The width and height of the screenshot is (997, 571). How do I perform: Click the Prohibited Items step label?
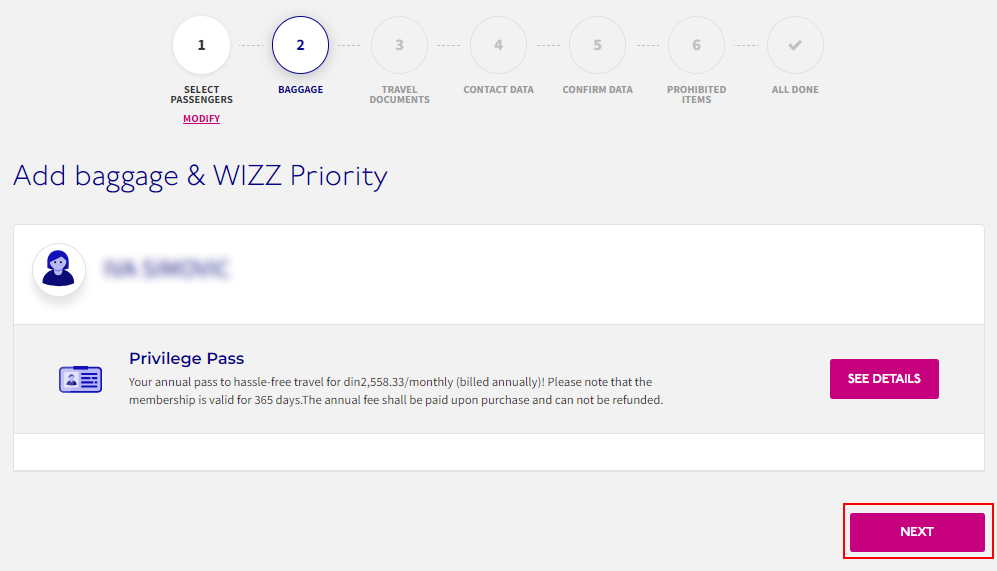[696, 95]
